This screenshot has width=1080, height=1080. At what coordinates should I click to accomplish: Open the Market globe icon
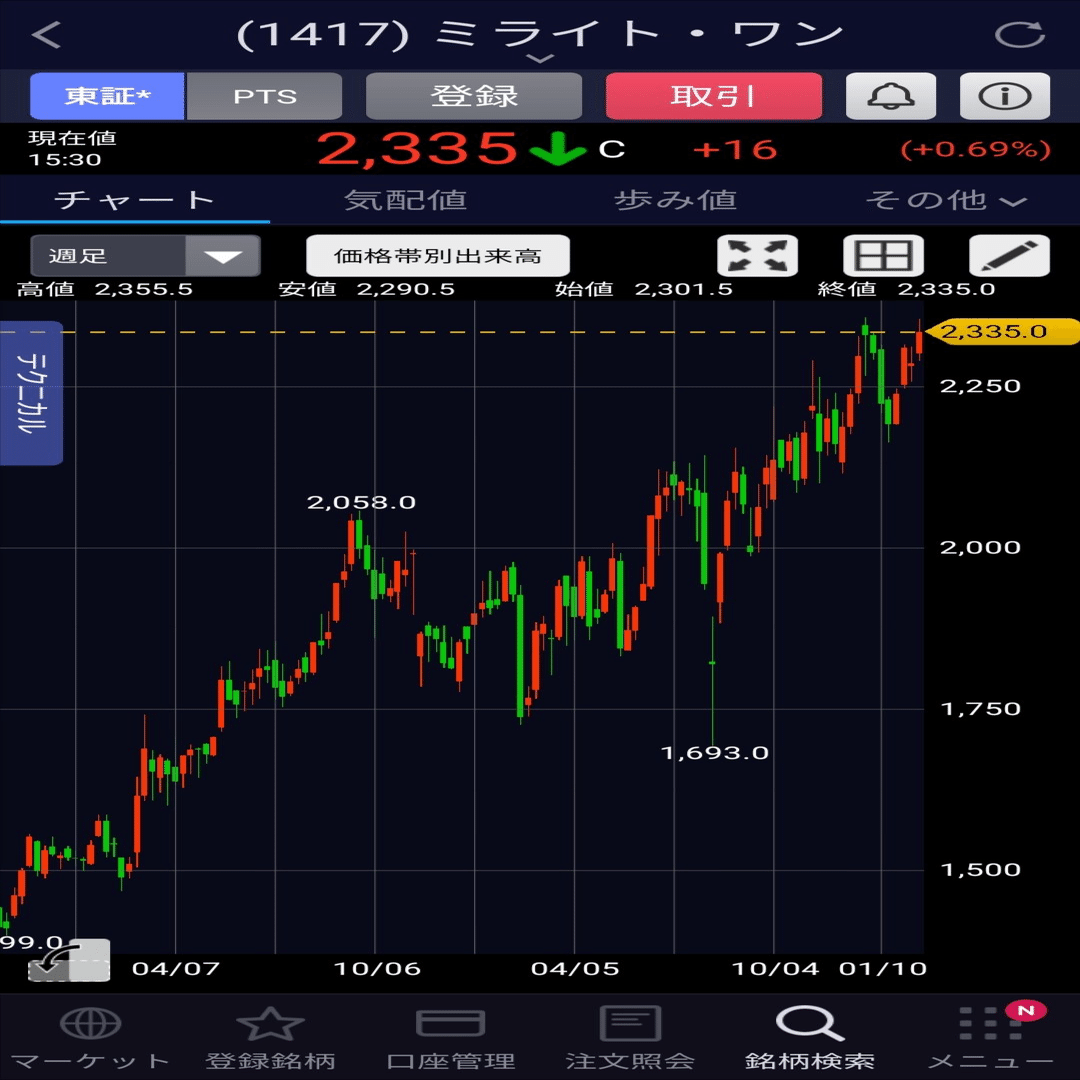(x=90, y=1023)
